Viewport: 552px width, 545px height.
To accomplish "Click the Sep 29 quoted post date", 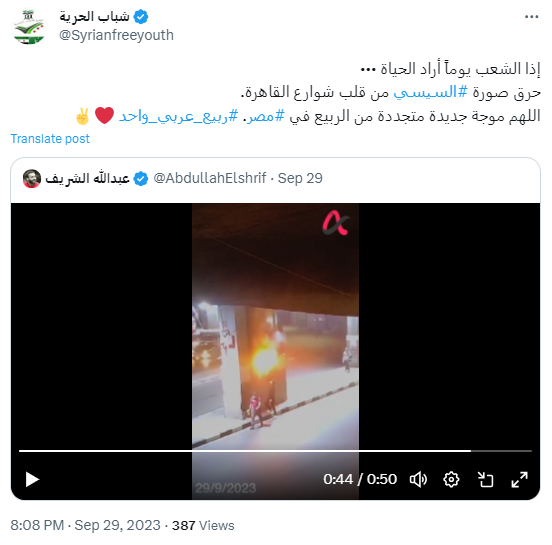I will 300,178.
